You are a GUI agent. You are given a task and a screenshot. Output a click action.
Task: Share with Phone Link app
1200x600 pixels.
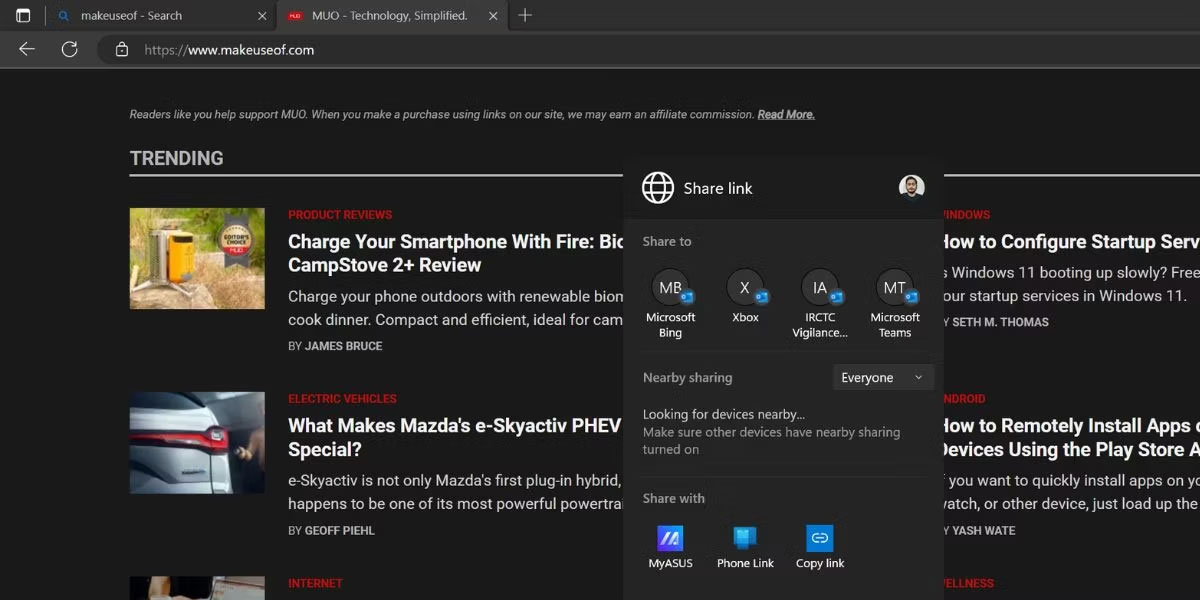(x=745, y=548)
